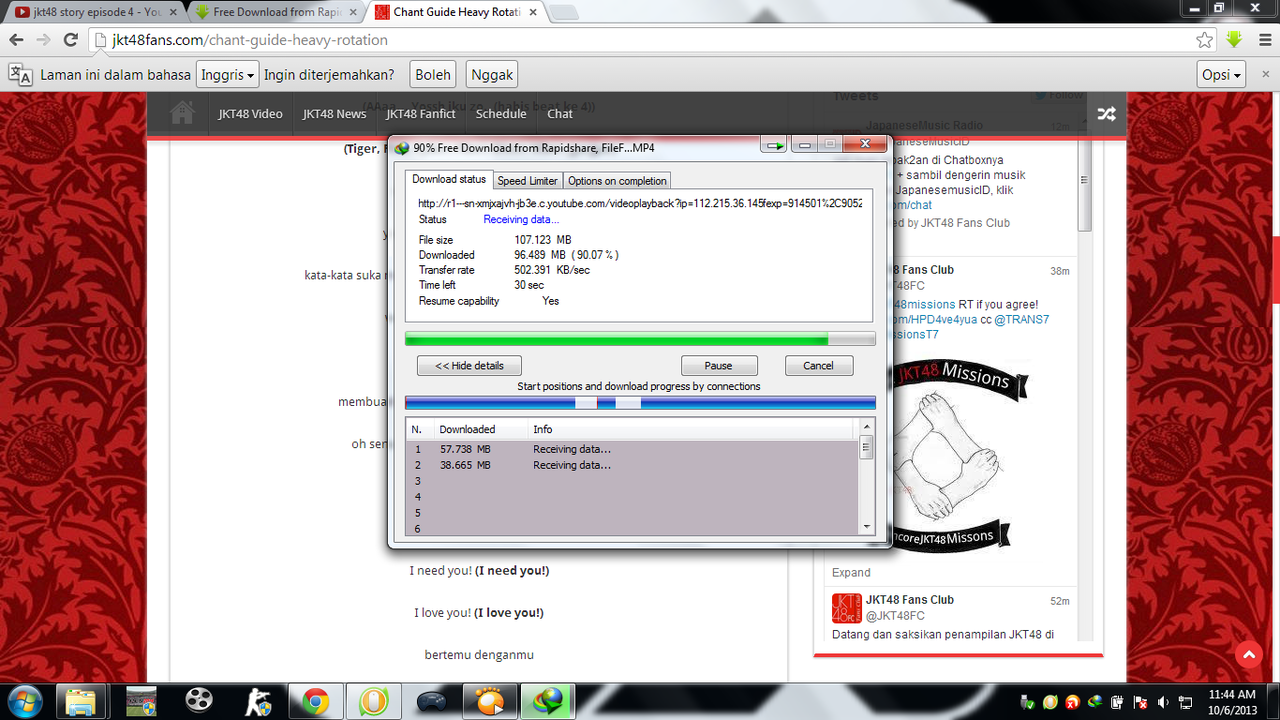
Task: Open Schedule menu item
Action: coord(501,114)
